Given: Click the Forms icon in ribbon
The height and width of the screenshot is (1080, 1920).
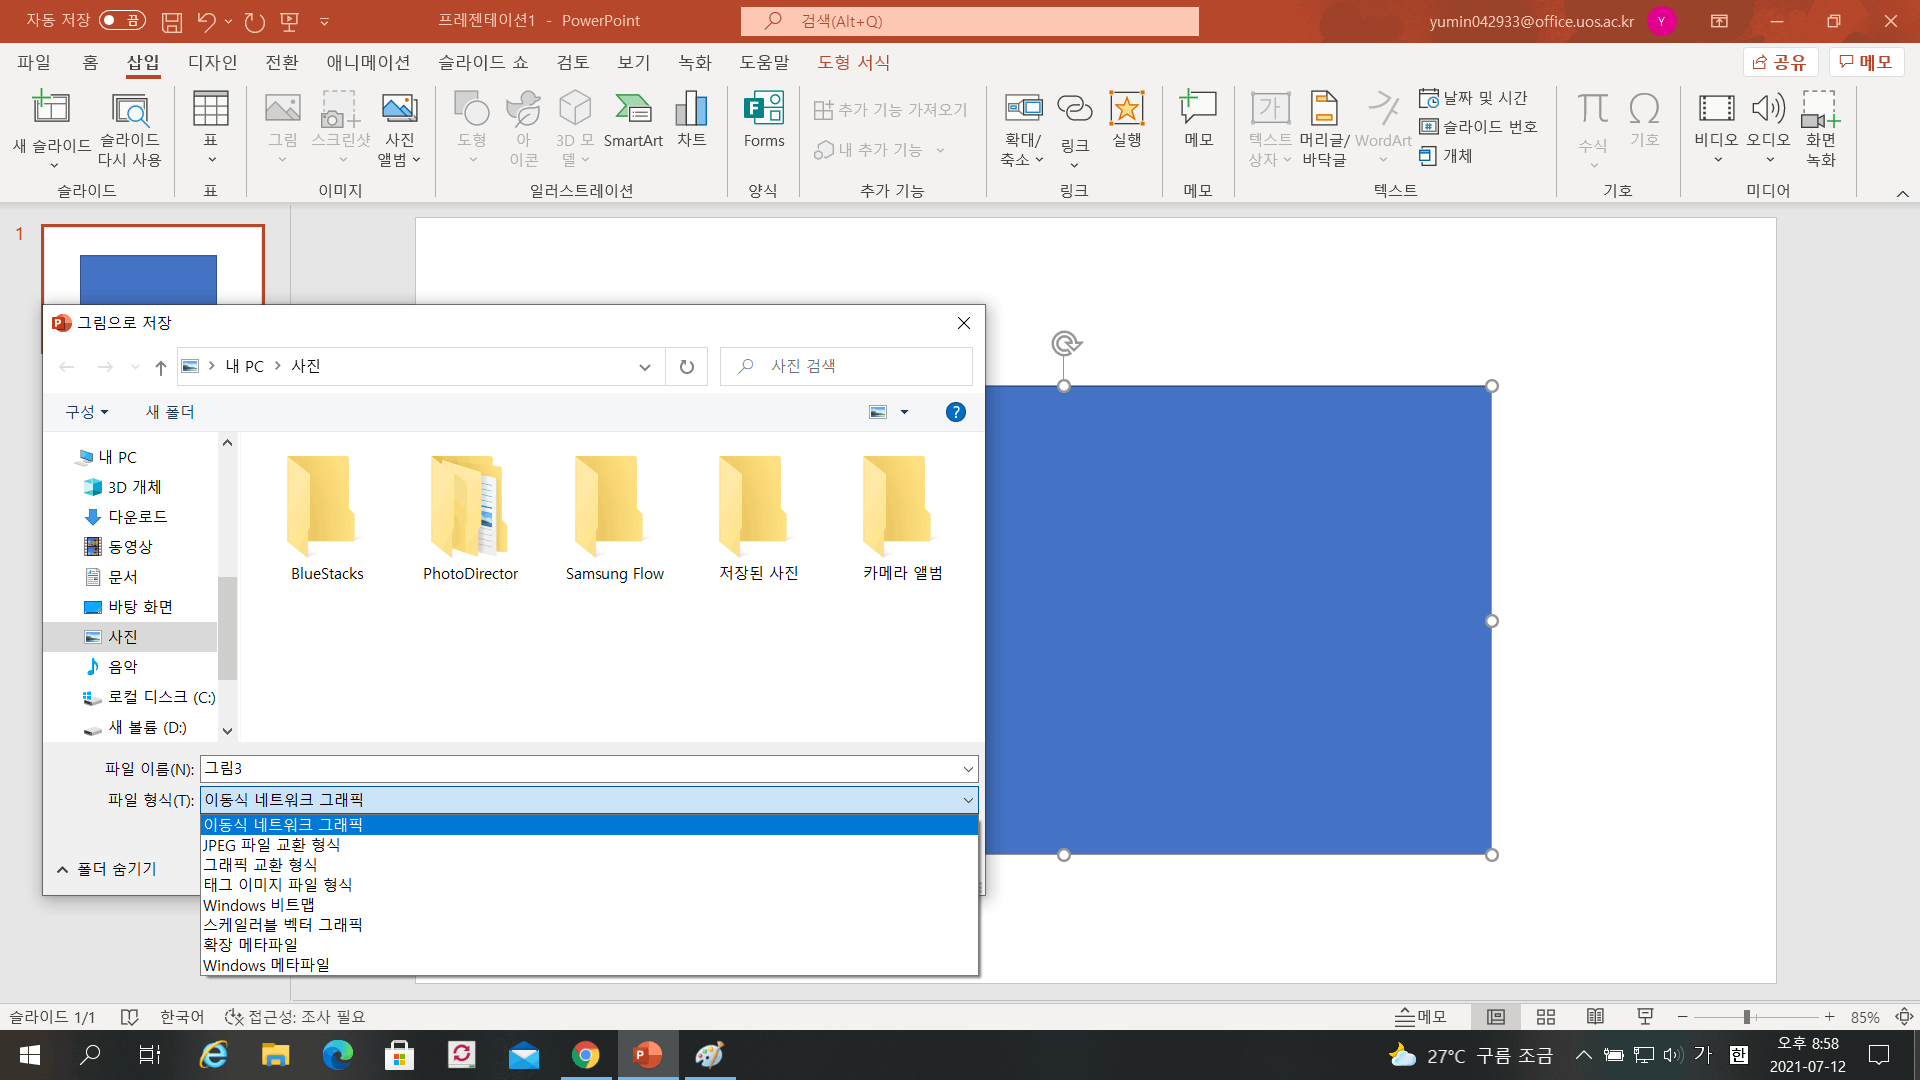Looking at the screenshot, I should pyautogui.click(x=764, y=121).
